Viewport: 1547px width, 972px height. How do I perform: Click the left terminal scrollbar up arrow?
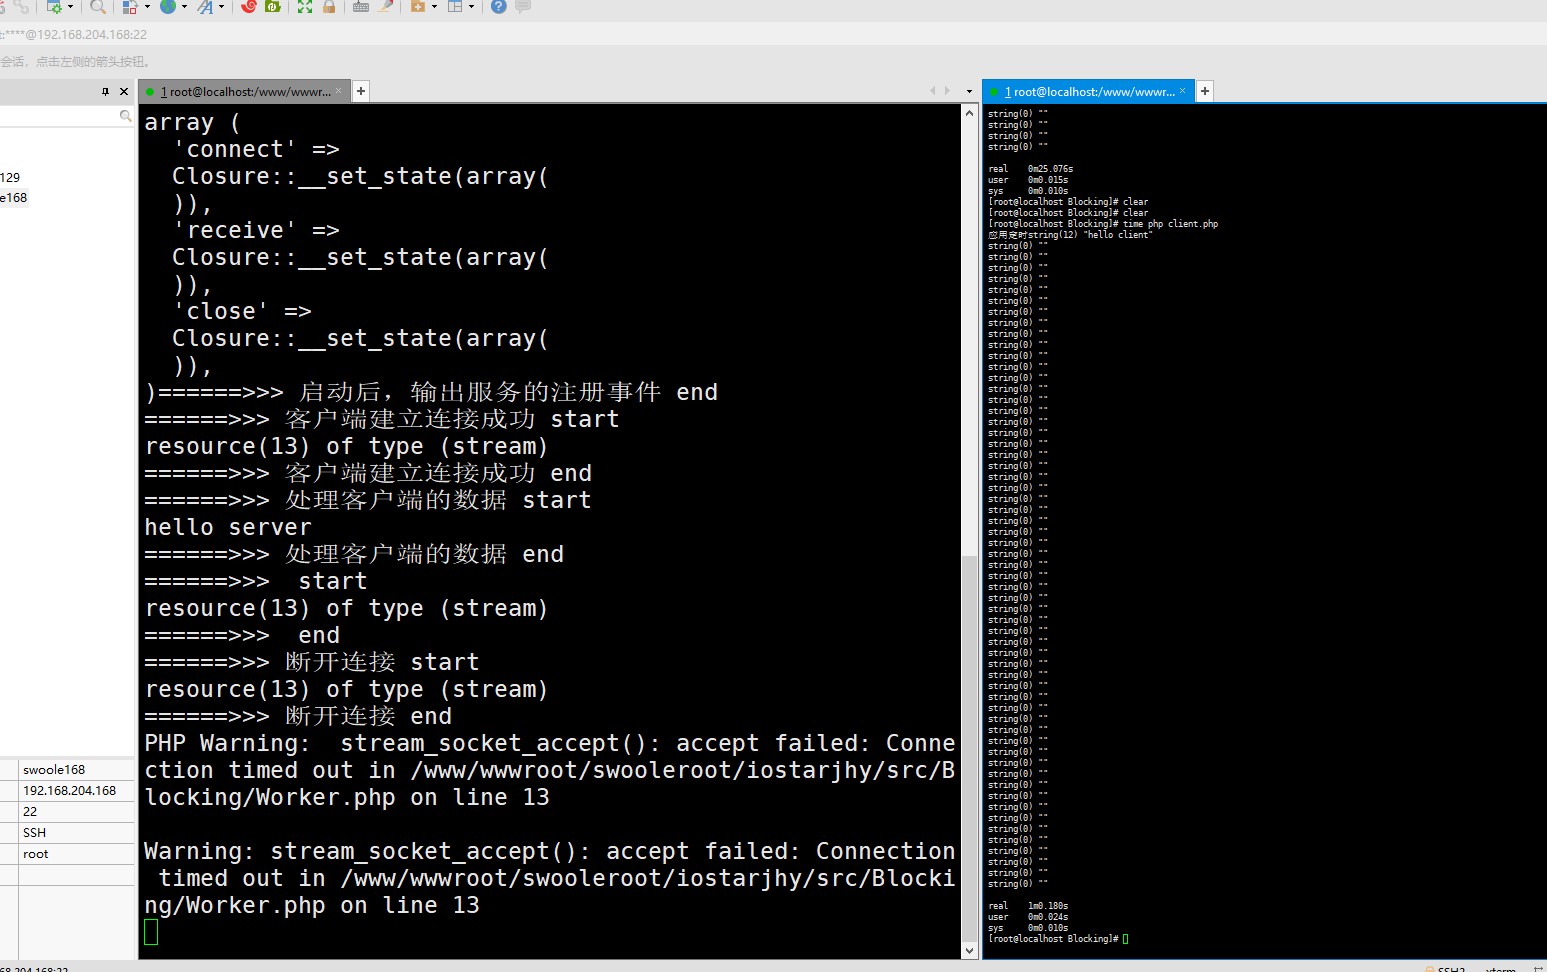point(970,113)
